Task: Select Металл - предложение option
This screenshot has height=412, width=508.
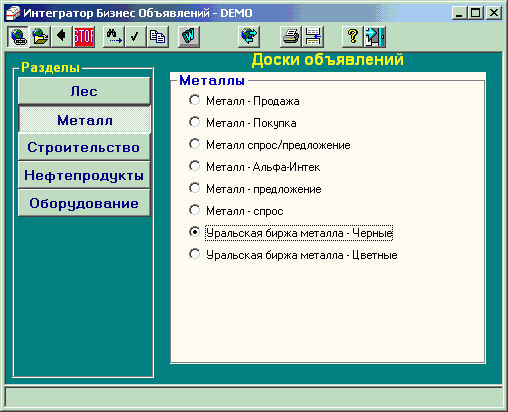Action: pos(255,189)
